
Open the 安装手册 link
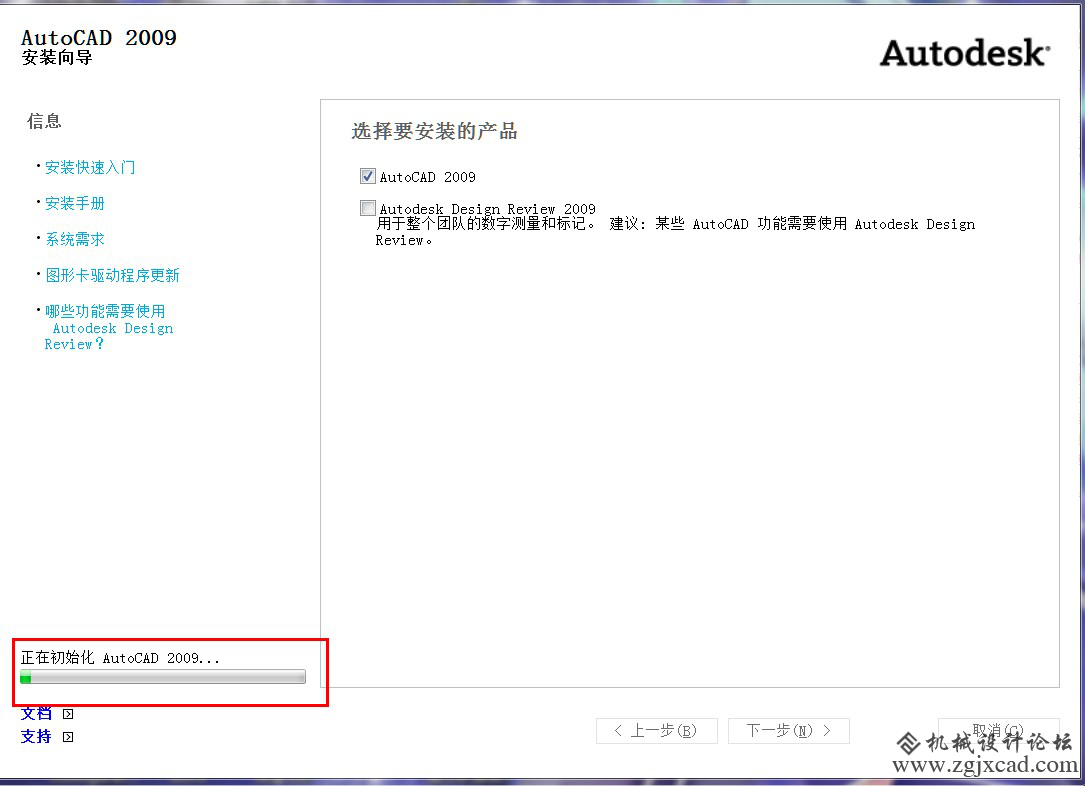[75, 203]
